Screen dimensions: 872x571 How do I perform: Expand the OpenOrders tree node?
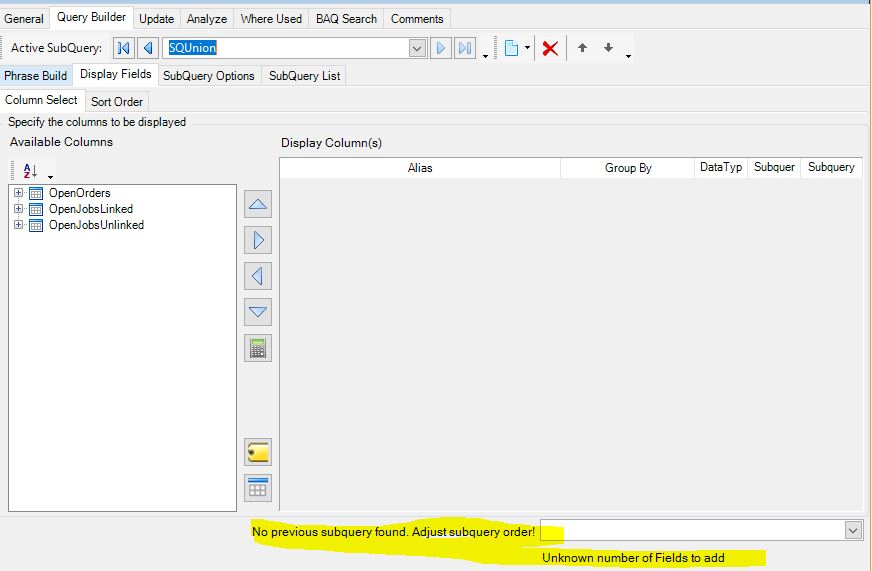pos(18,193)
